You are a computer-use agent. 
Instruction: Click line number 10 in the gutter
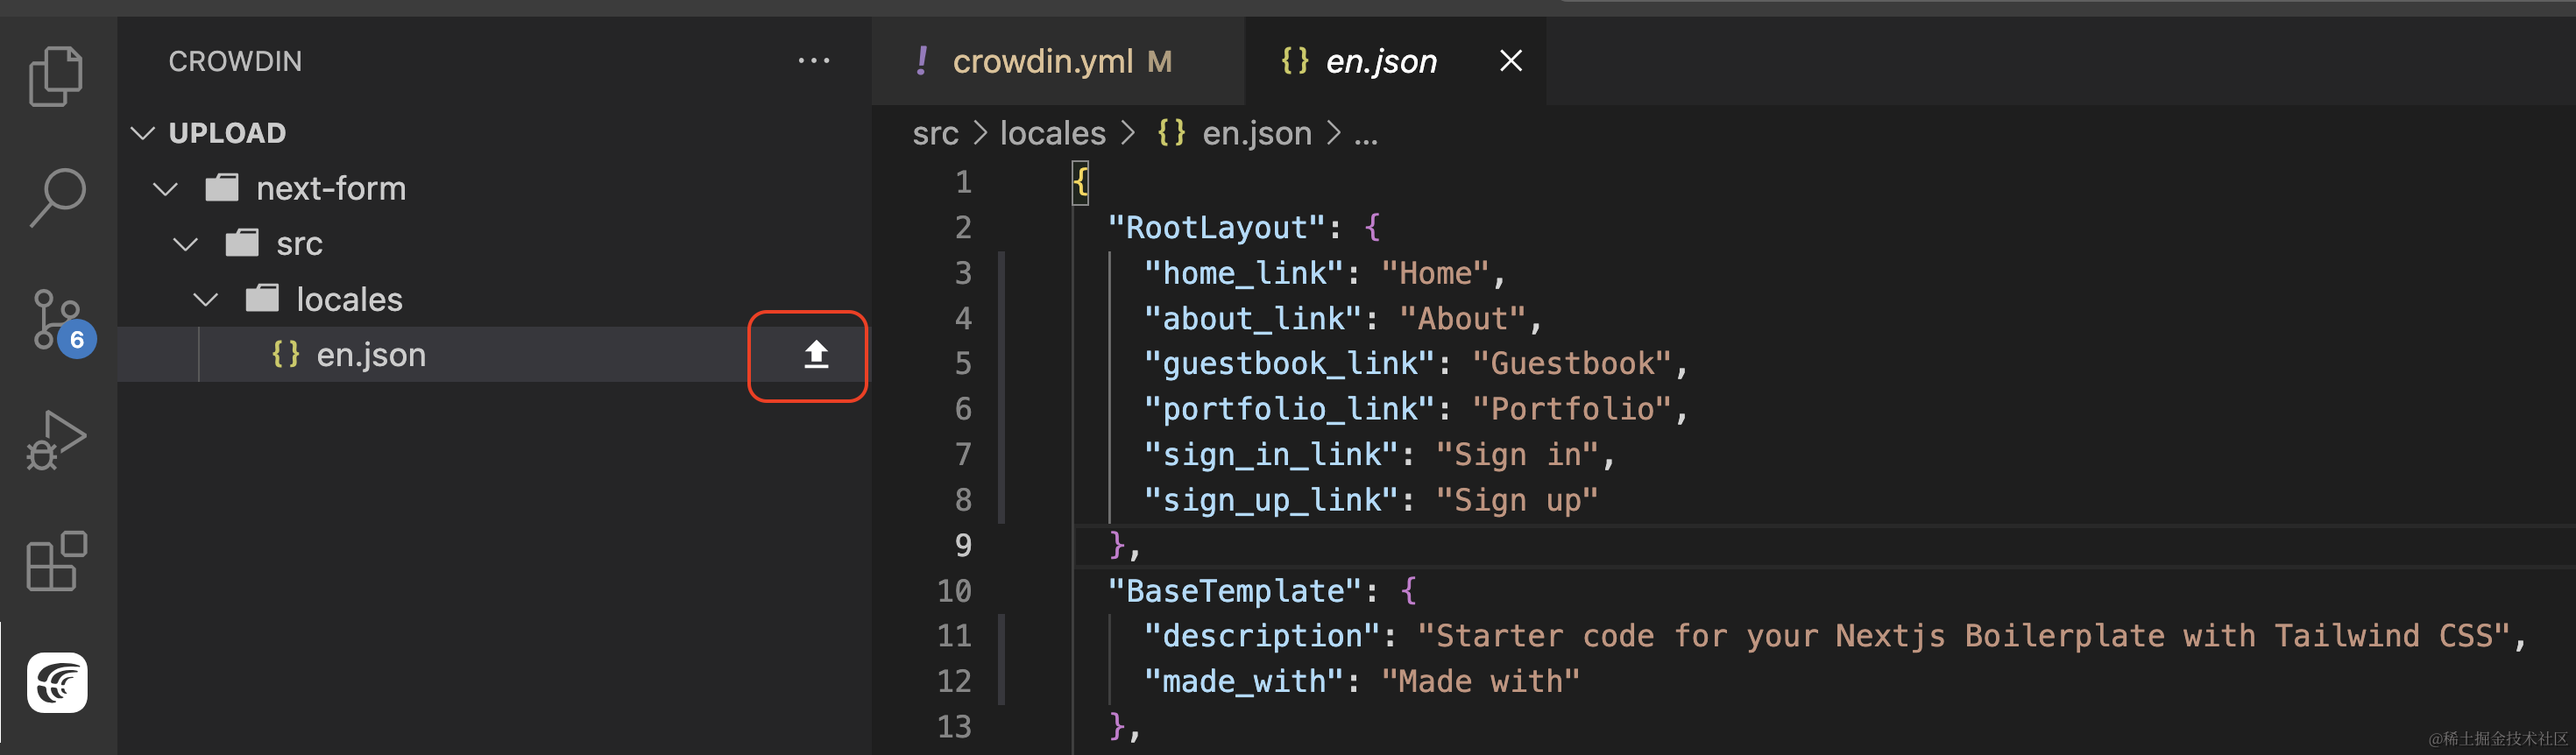(954, 591)
